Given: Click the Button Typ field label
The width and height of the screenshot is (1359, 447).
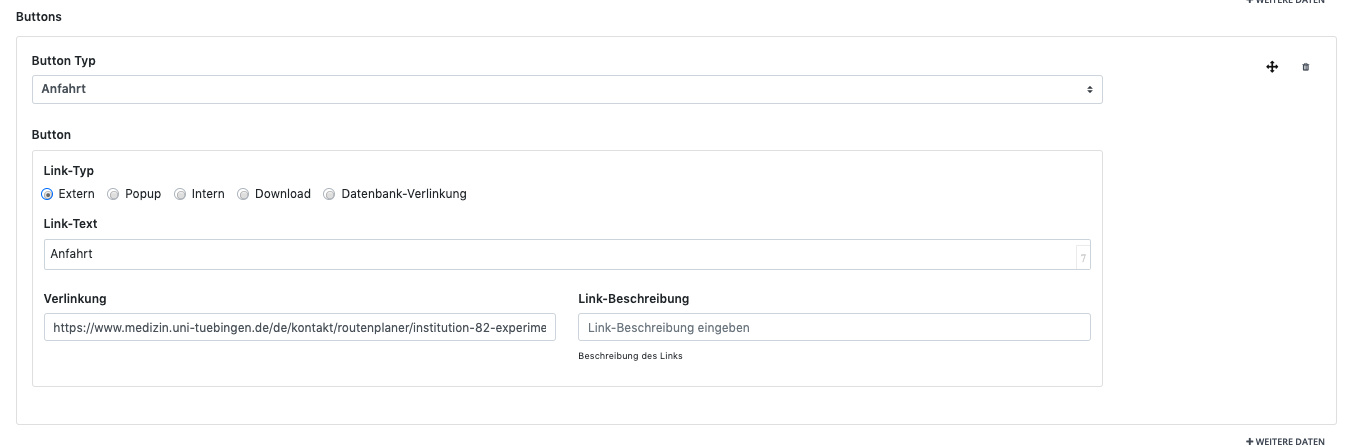Looking at the screenshot, I should (x=64, y=61).
